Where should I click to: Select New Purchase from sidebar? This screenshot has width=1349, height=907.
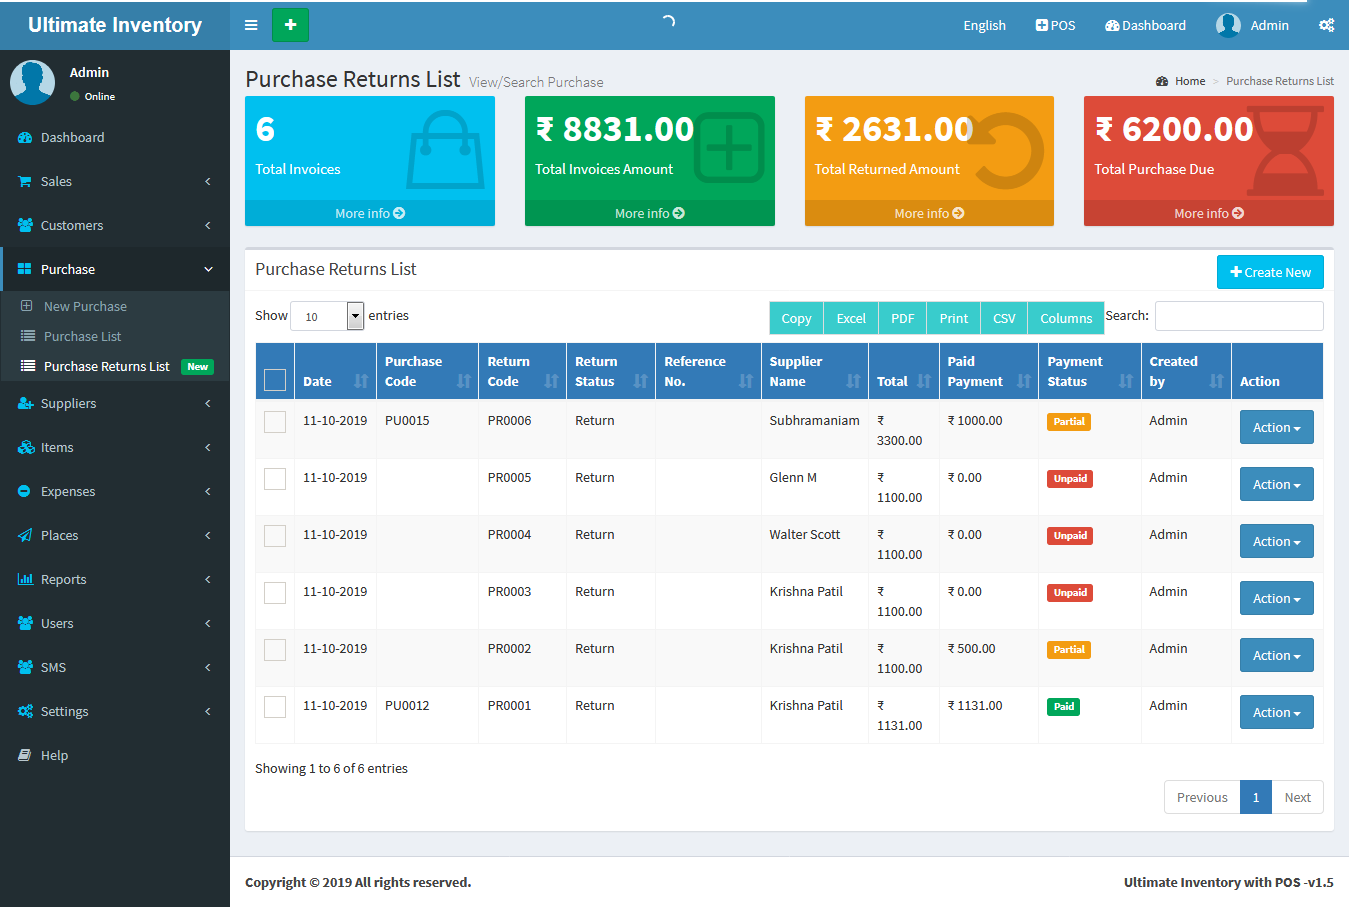85,306
